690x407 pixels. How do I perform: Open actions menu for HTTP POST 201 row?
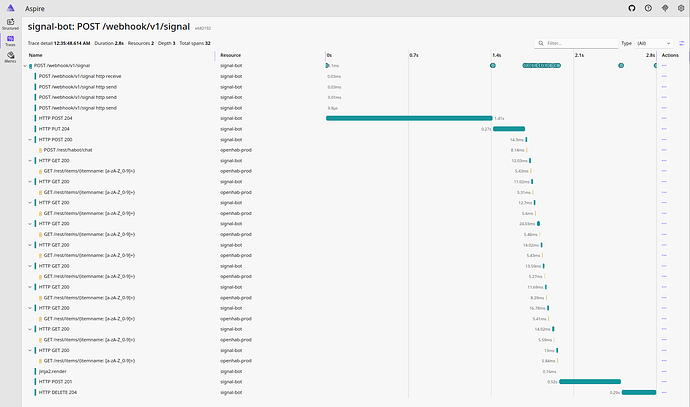664,382
